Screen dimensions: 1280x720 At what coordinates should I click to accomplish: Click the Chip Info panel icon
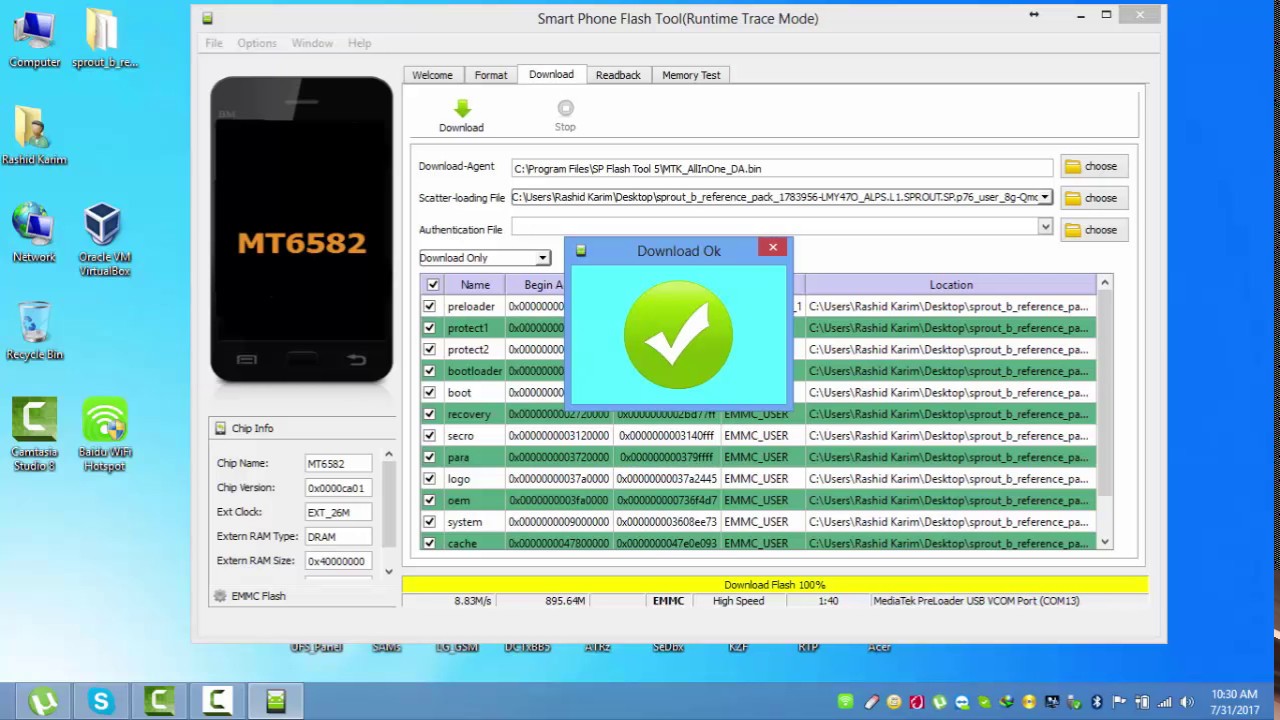(220, 428)
